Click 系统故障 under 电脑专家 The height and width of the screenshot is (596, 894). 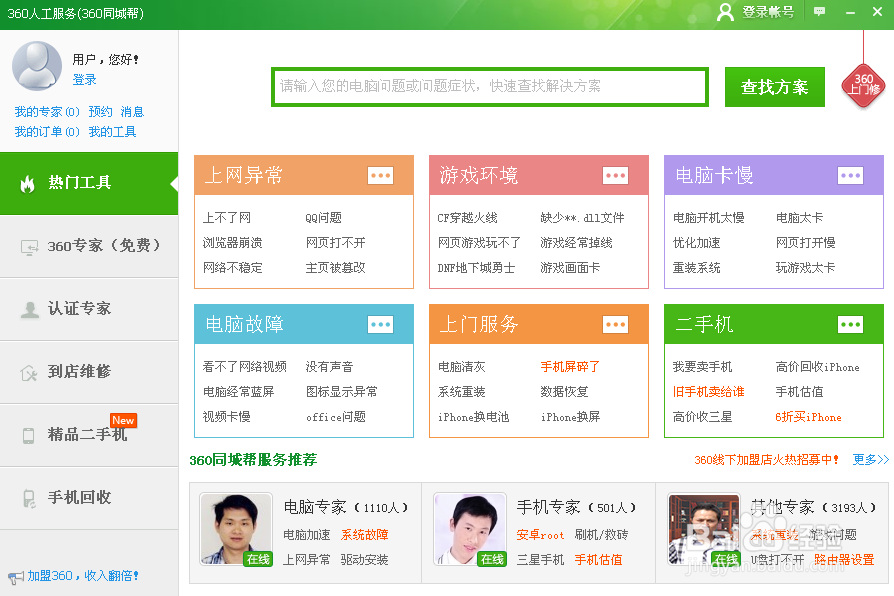(364, 534)
